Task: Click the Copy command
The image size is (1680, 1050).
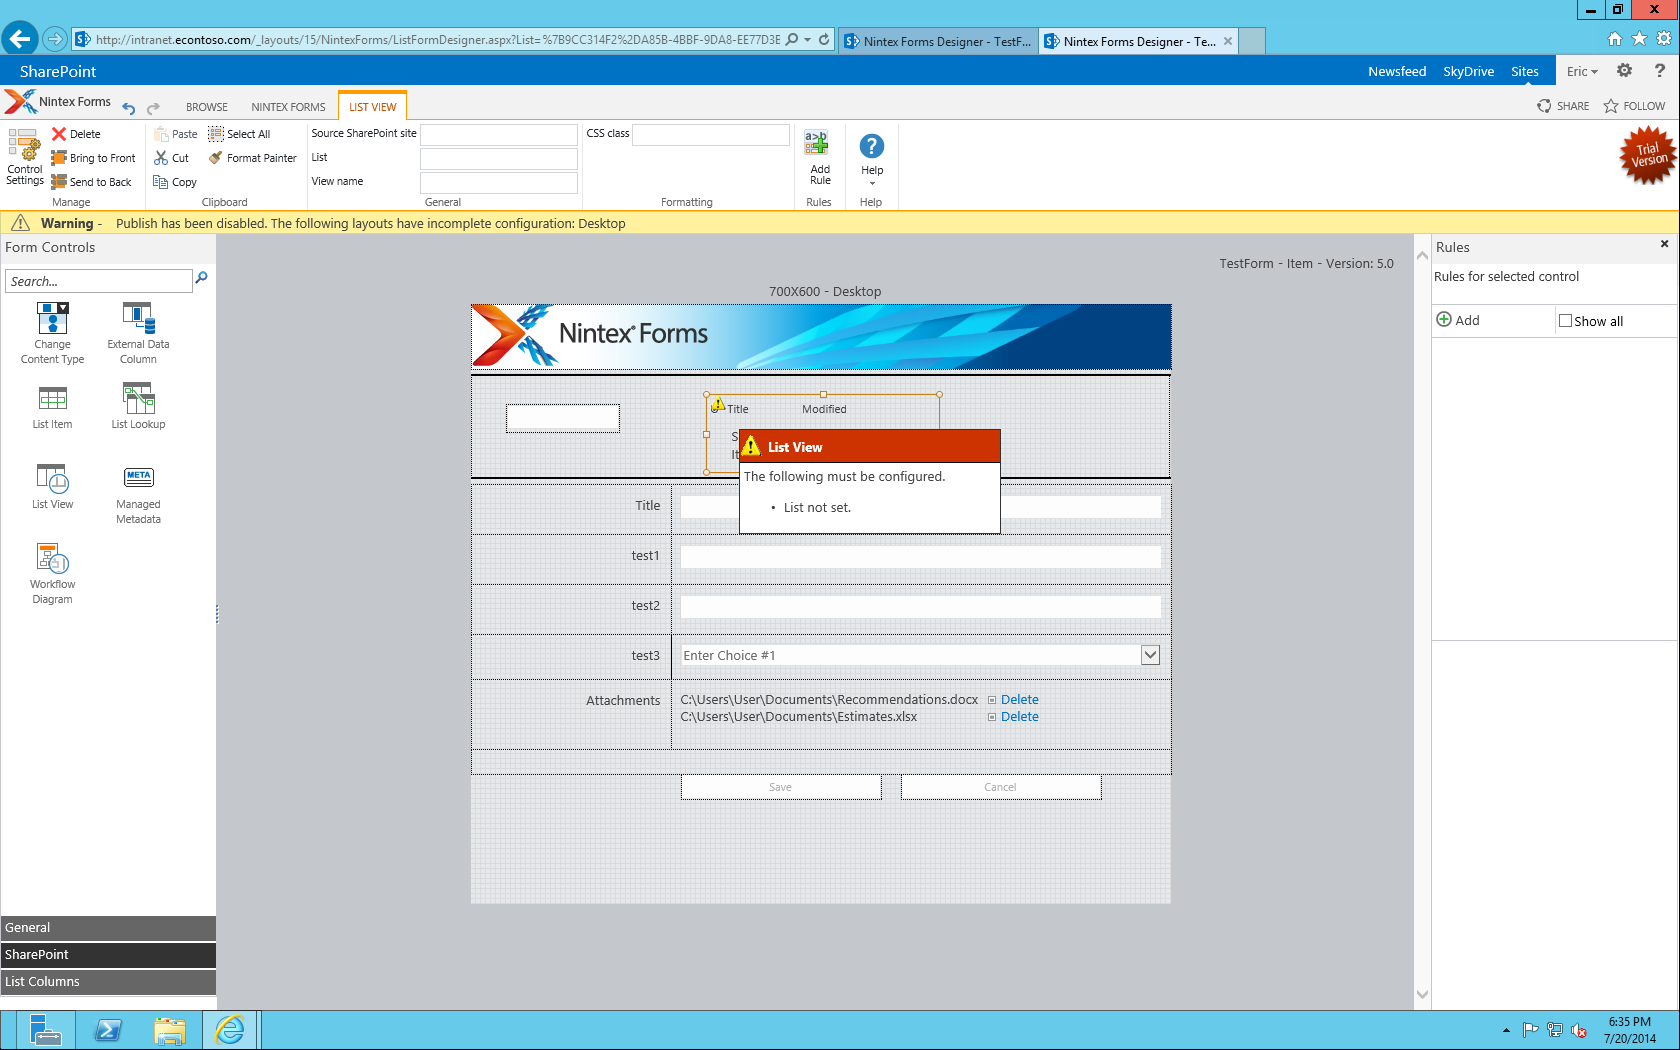Action: click(175, 182)
